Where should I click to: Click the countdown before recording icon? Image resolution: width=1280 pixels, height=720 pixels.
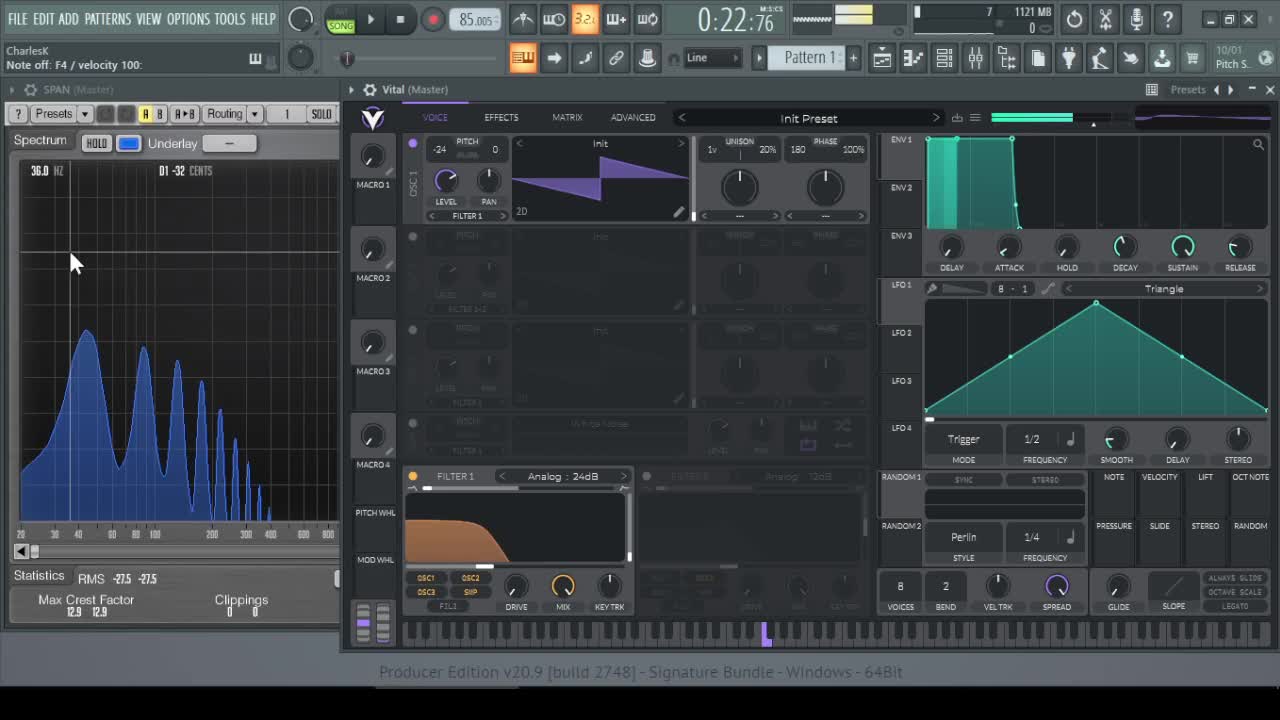click(585, 19)
